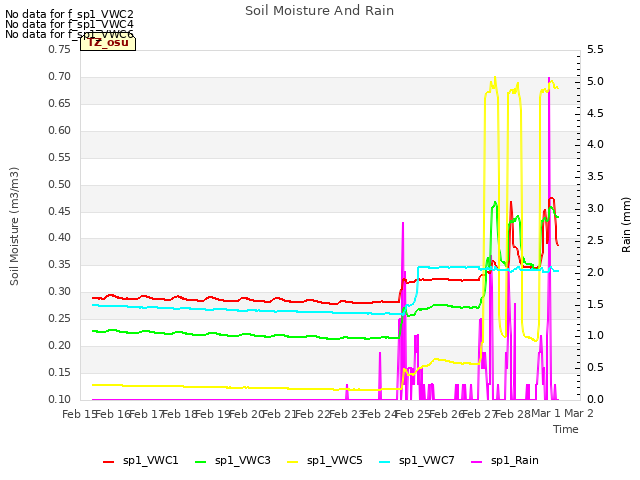Click the No data for f_sp1_VWC4 message
This screenshot has width=640, height=480.
[x=69, y=24]
